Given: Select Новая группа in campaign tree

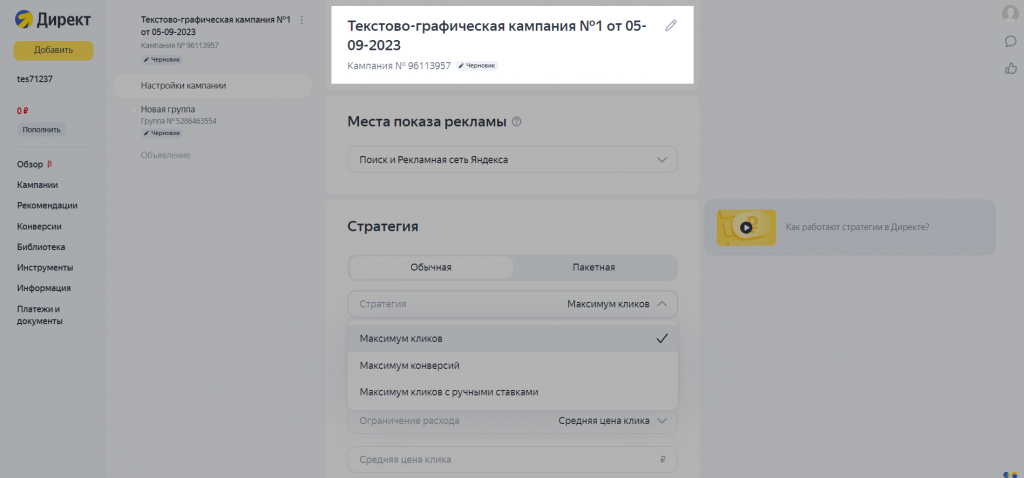Looking at the screenshot, I should click(168, 109).
